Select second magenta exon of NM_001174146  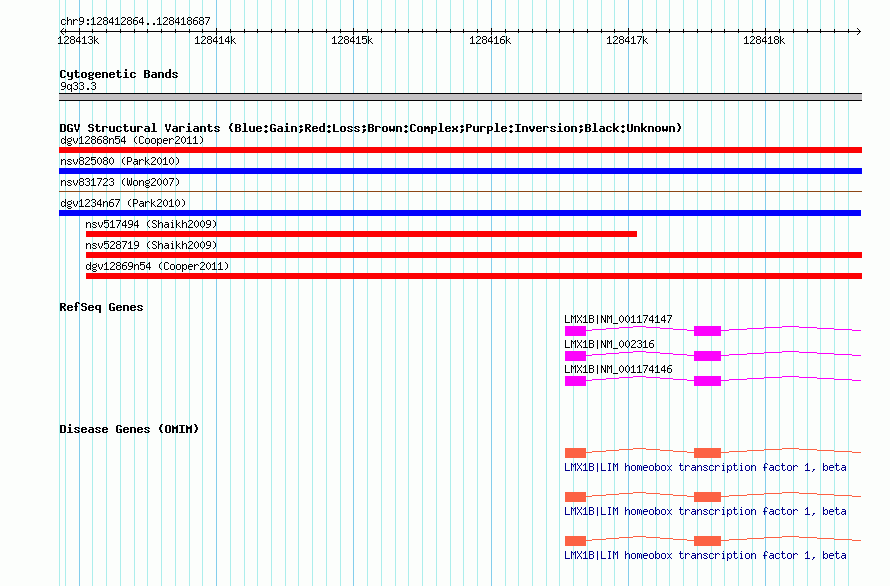(707, 381)
